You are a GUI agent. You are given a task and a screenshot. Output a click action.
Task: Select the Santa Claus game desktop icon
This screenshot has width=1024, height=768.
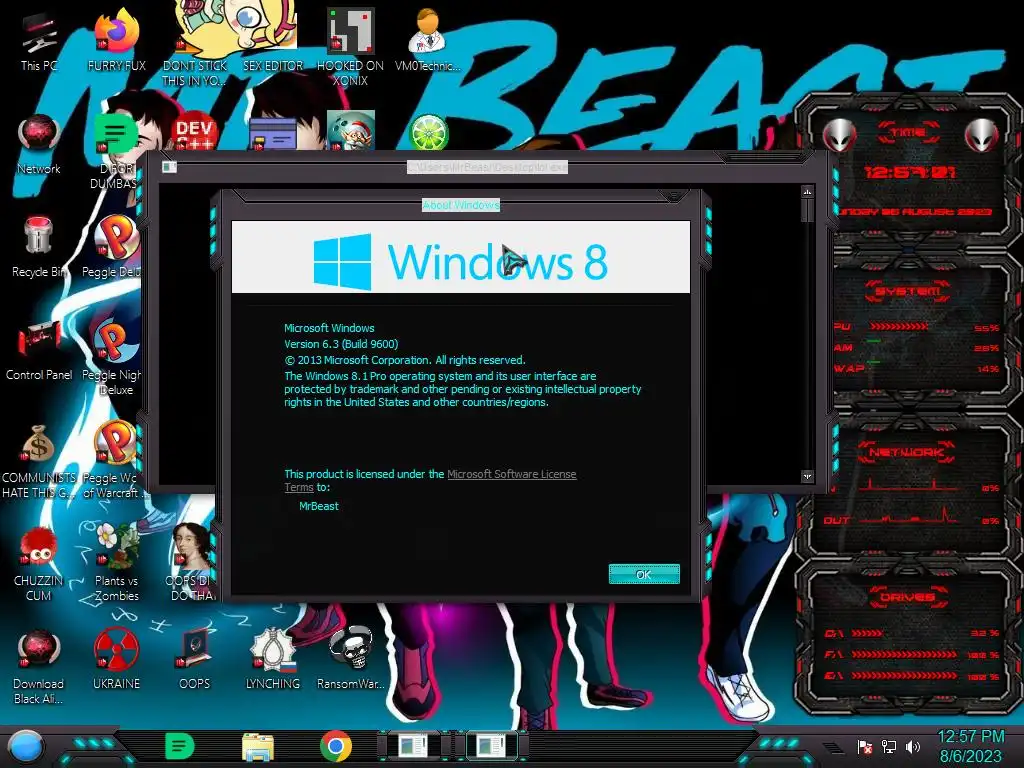point(351,131)
